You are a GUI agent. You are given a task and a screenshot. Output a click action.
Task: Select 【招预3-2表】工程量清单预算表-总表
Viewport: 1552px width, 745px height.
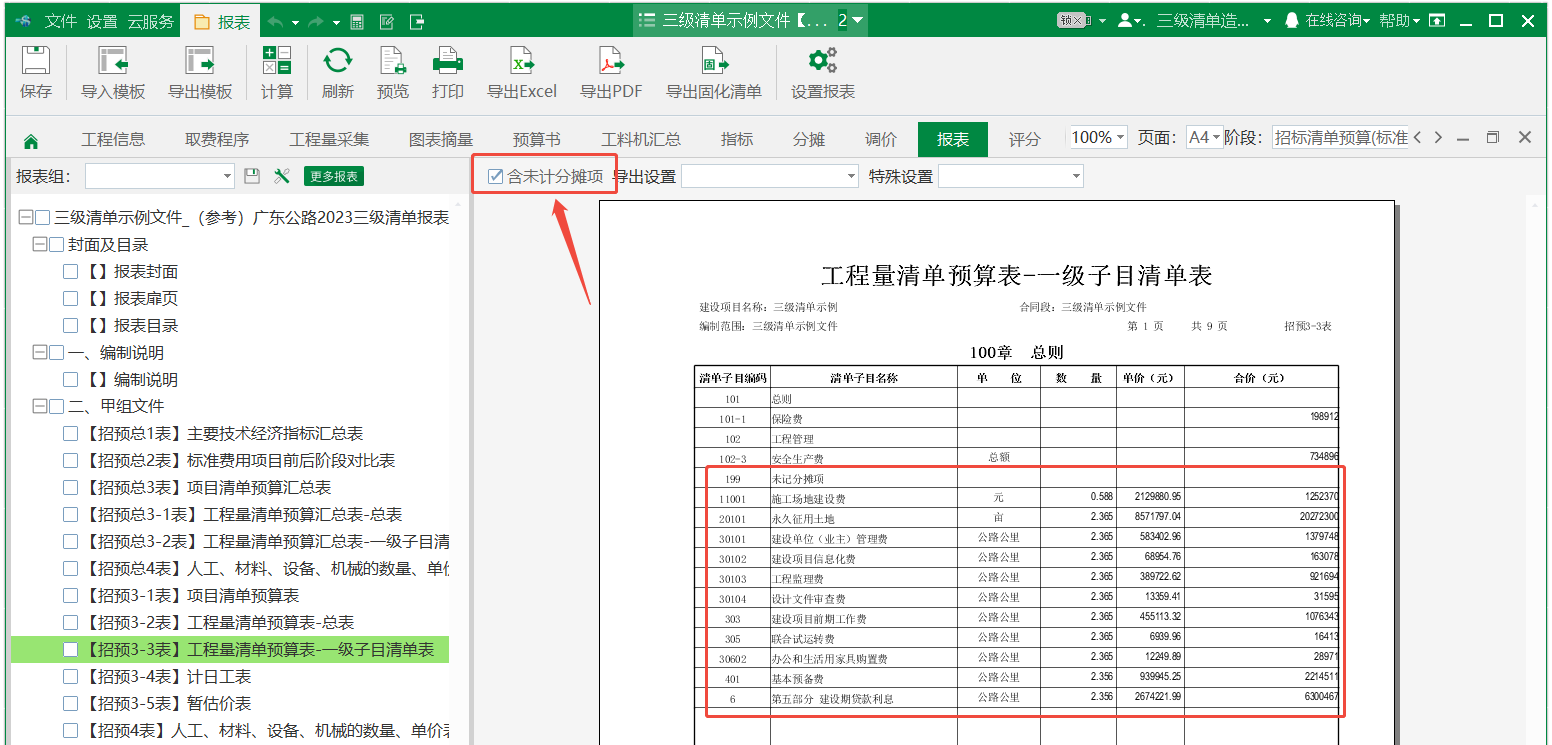[x=220, y=623]
